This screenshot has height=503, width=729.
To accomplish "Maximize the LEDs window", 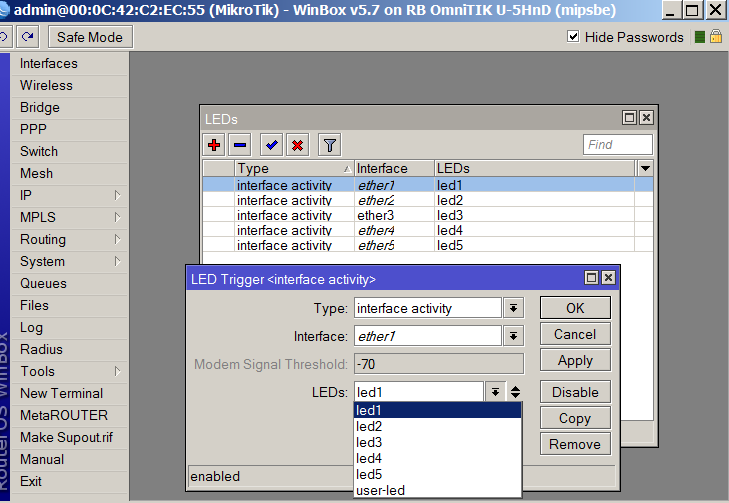I will (x=630, y=118).
